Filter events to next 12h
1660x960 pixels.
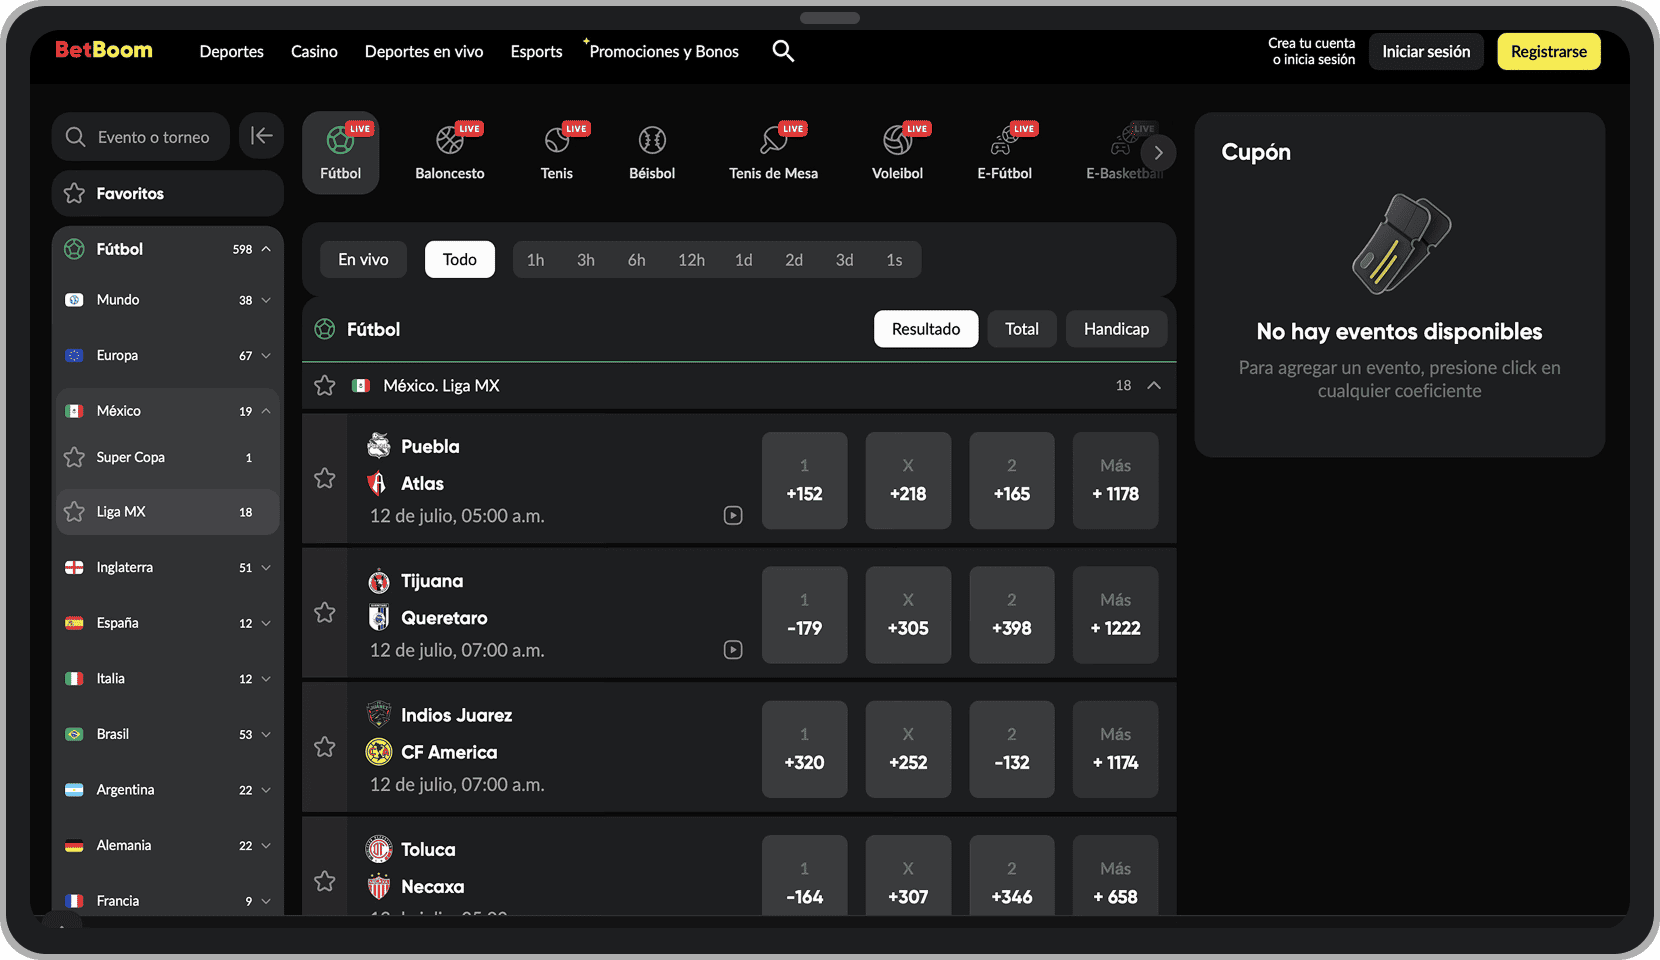[691, 260]
